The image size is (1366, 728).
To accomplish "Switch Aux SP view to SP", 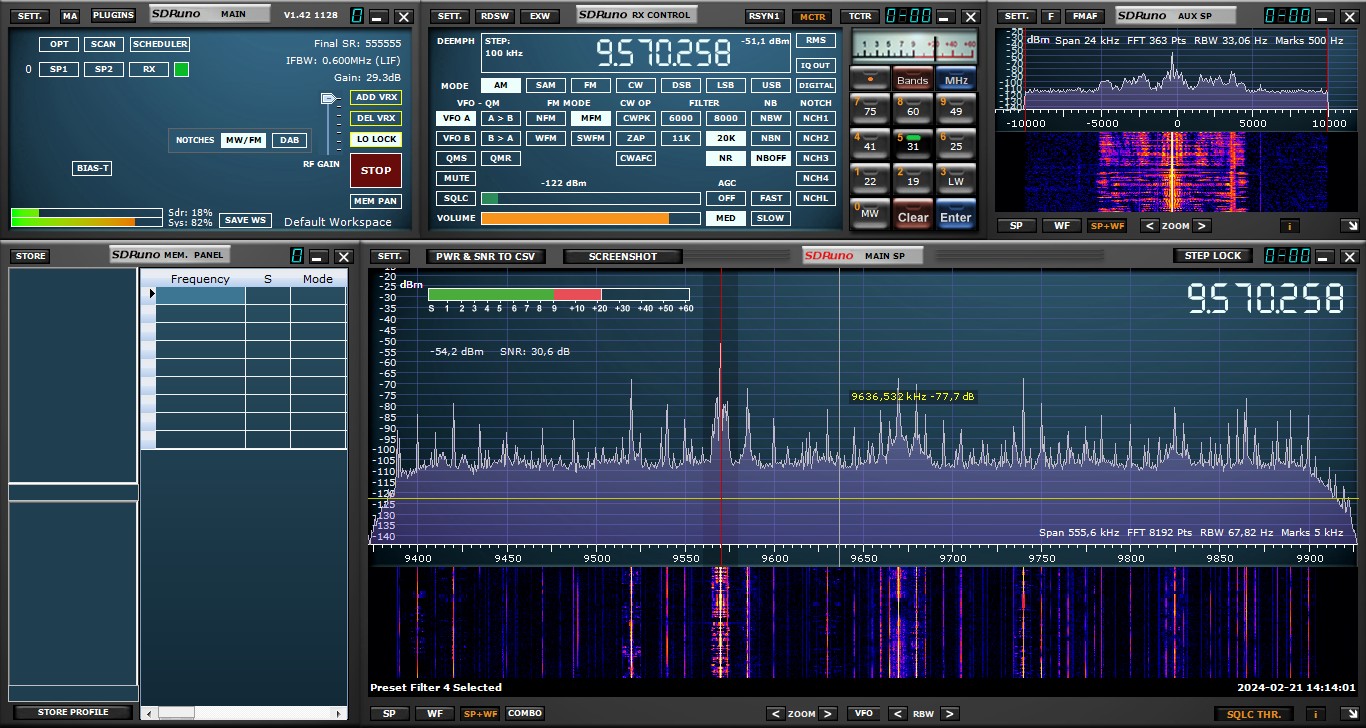I will 1016,226.
